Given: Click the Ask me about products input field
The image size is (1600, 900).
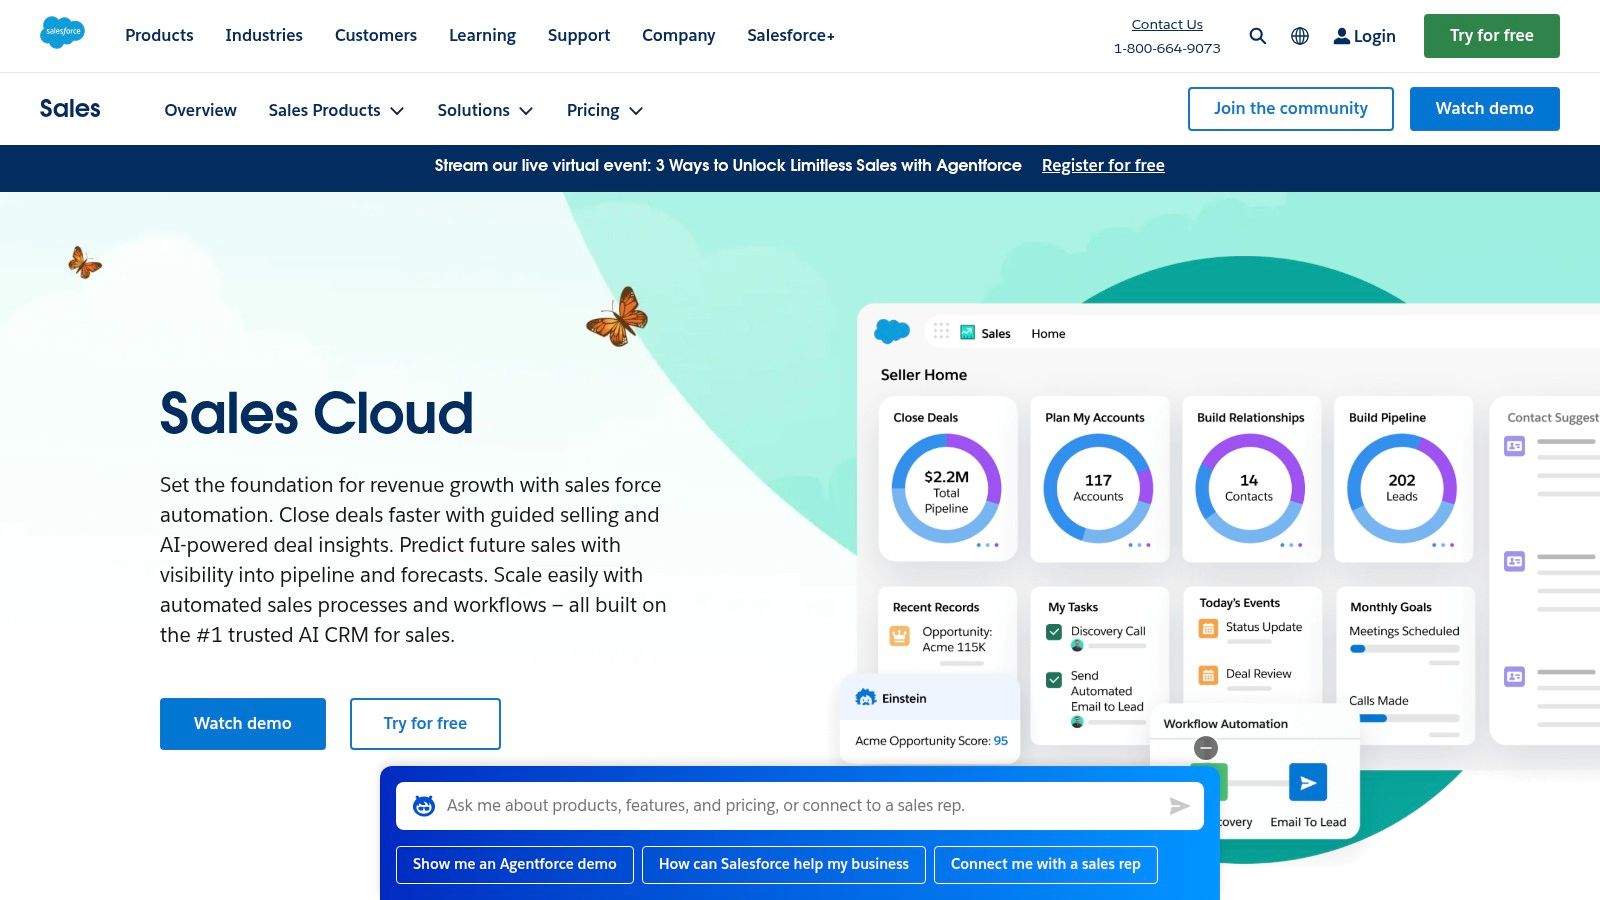Looking at the screenshot, I should click(x=800, y=806).
